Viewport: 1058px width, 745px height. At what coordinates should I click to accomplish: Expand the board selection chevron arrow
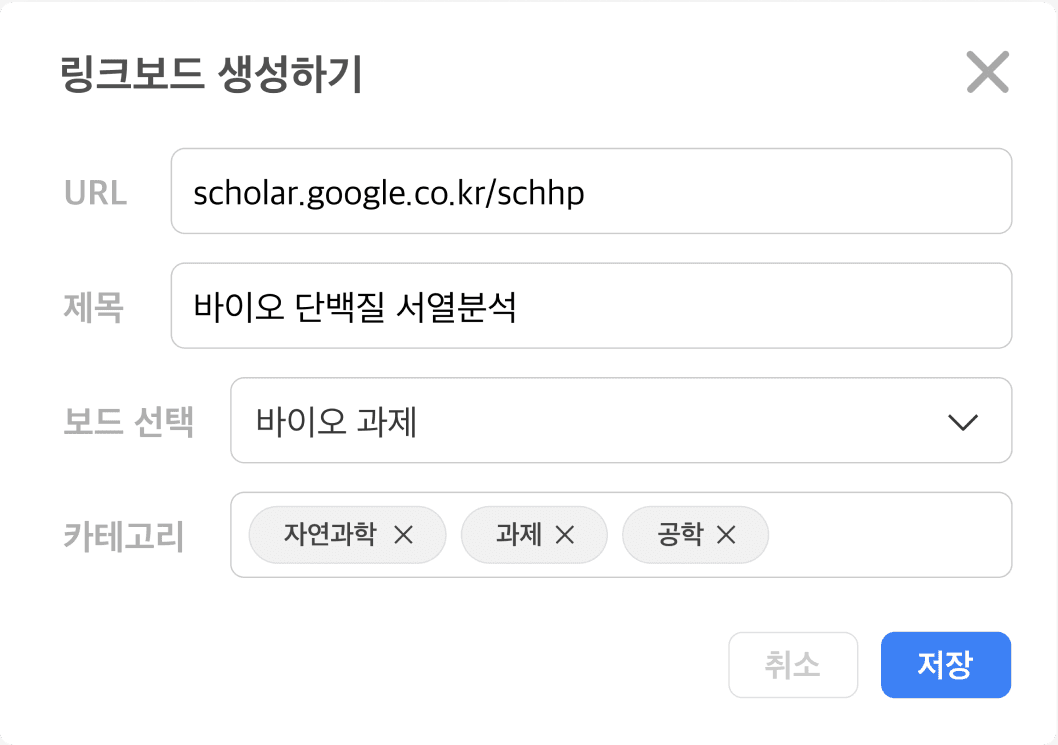click(962, 422)
